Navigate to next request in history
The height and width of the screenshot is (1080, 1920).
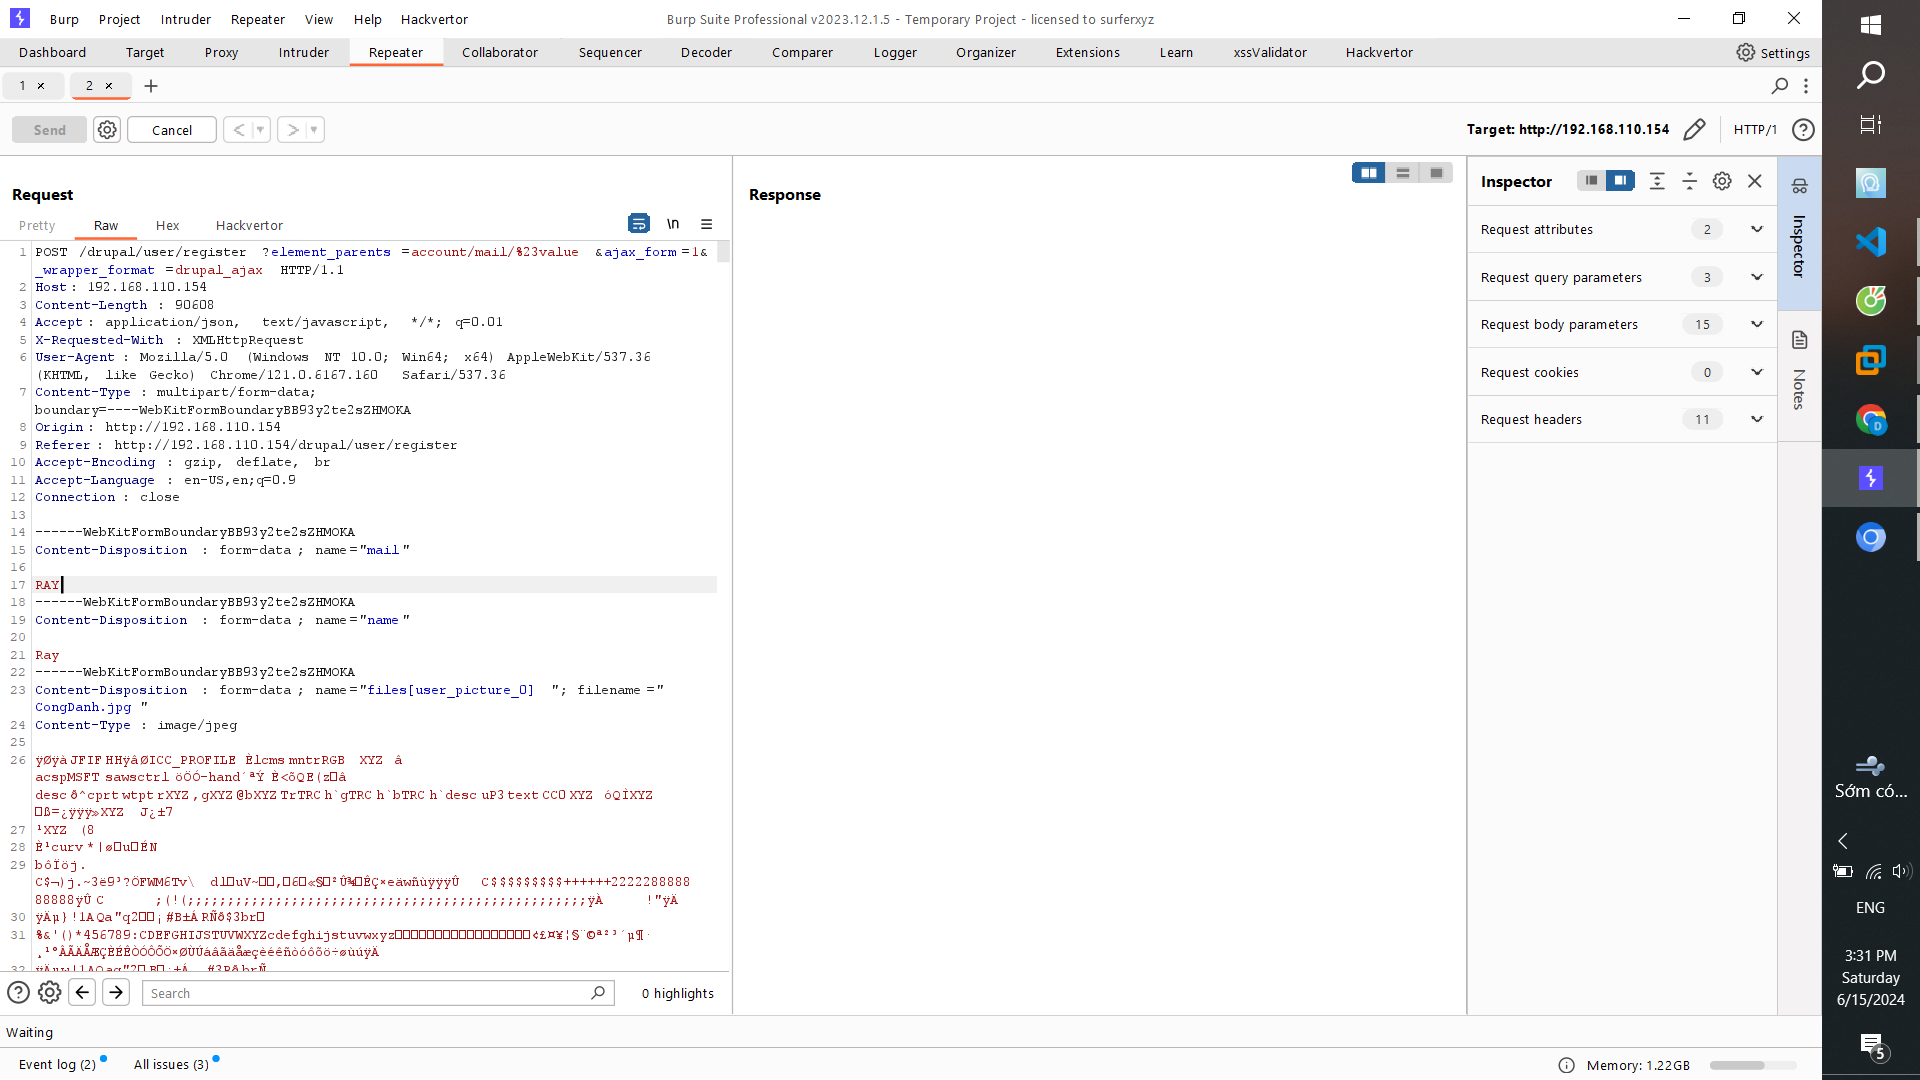click(x=292, y=130)
